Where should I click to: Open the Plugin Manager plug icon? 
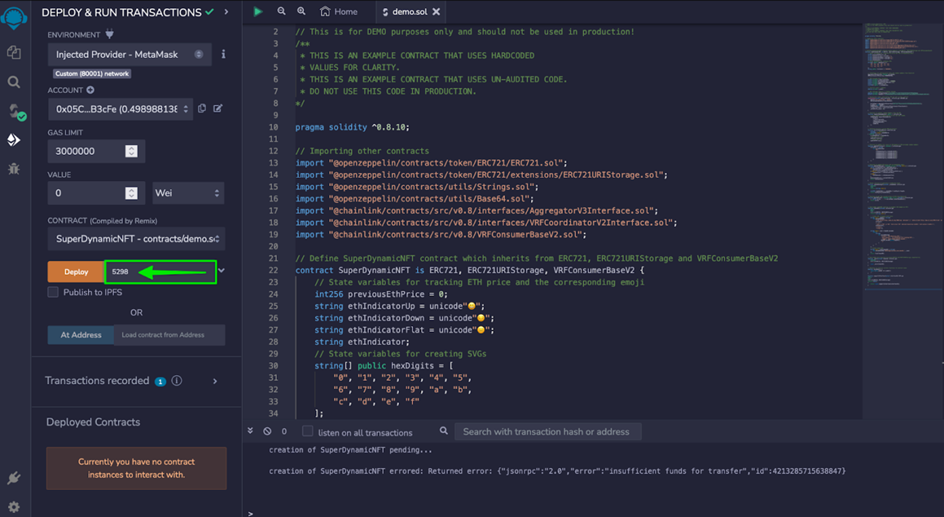click(14, 478)
